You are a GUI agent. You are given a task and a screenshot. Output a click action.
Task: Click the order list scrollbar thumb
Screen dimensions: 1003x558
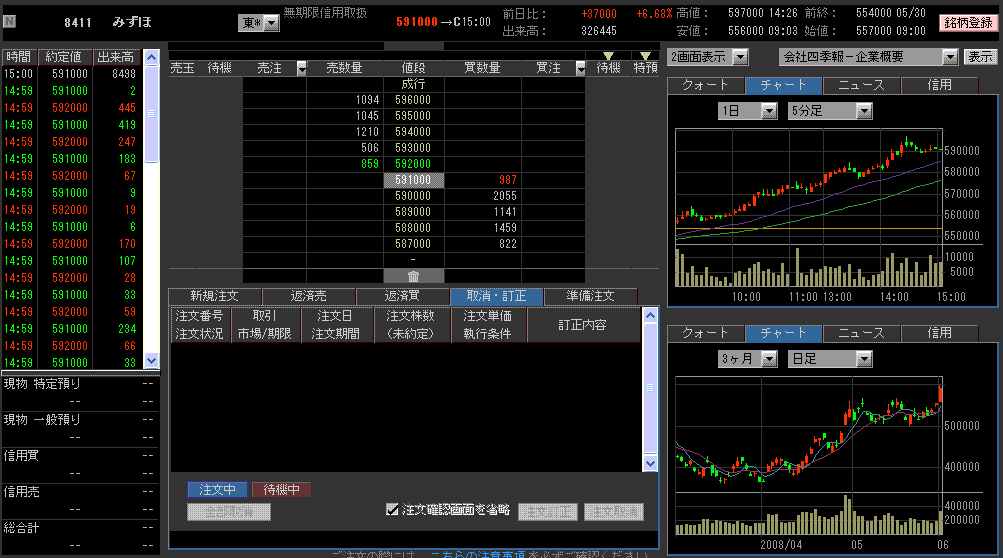[x=650, y=388]
